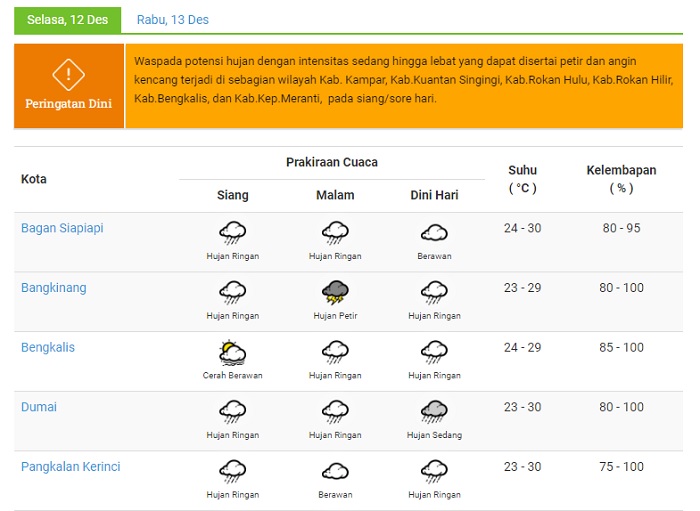Open the Dumai city link
The height and width of the screenshot is (511, 700).
point(39,407)
